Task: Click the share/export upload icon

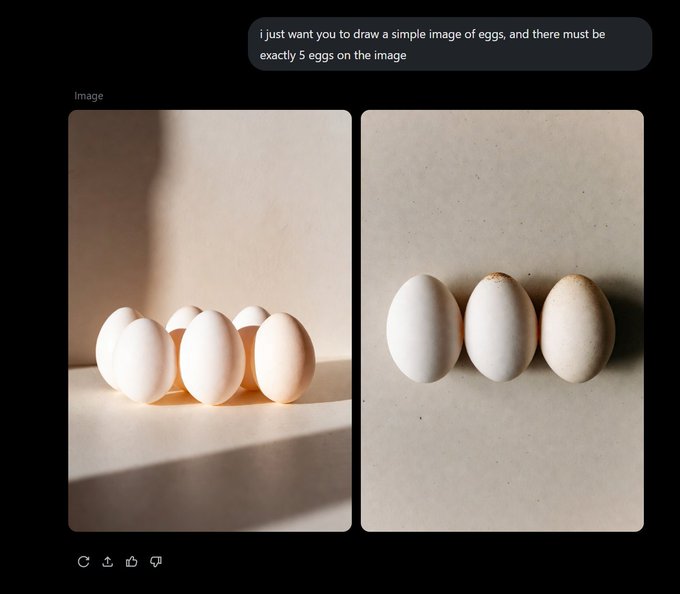Action: pos(107,562)
